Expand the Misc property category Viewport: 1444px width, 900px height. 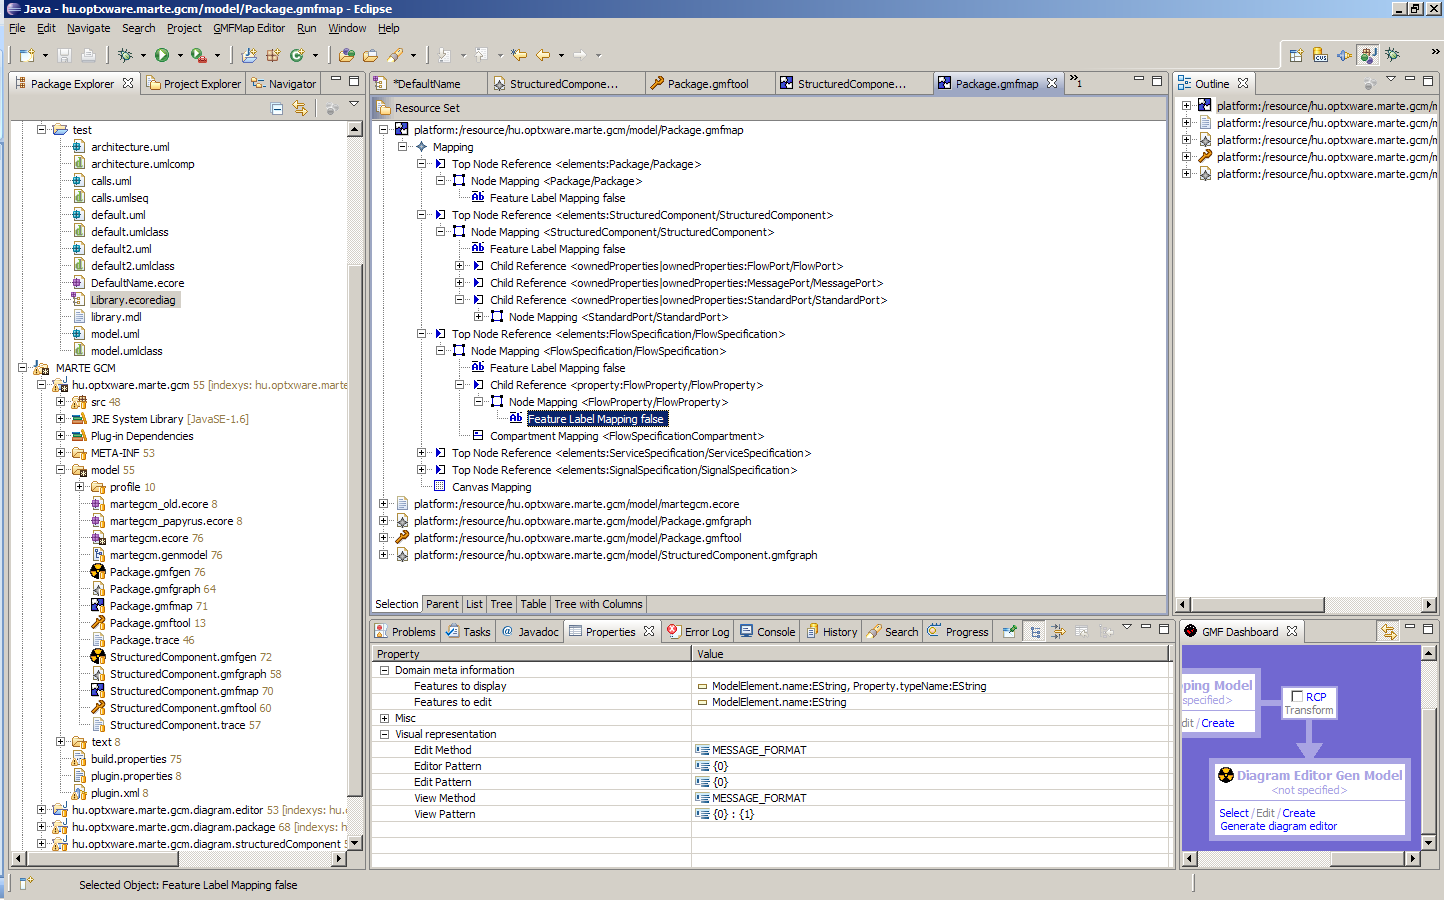384,718
